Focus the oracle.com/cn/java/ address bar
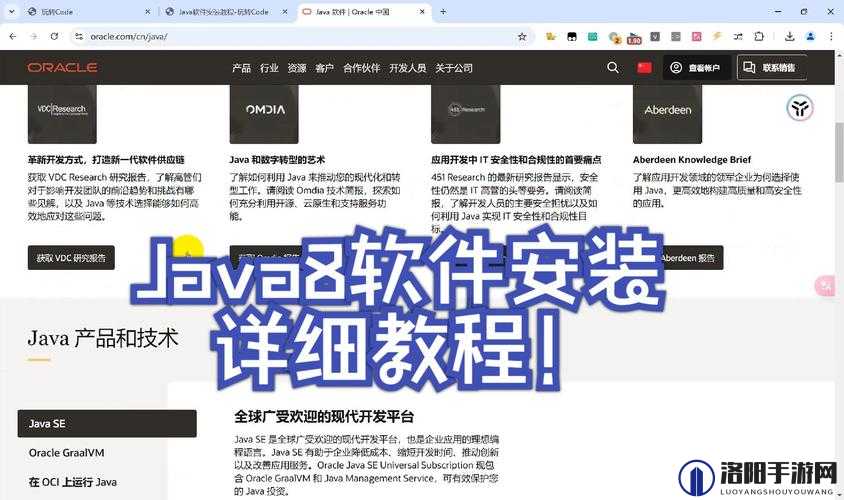The width and height of the screenshot is (844, 500). (x=301, y=37)
